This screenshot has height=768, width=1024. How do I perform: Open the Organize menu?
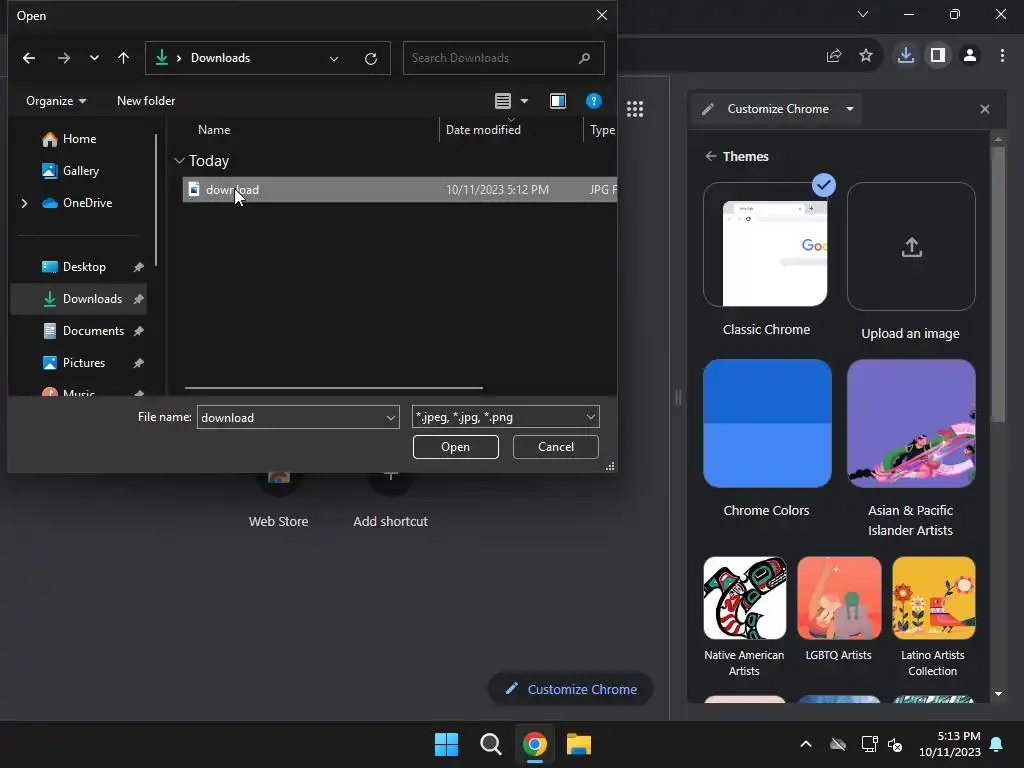(x=56, y=101)
